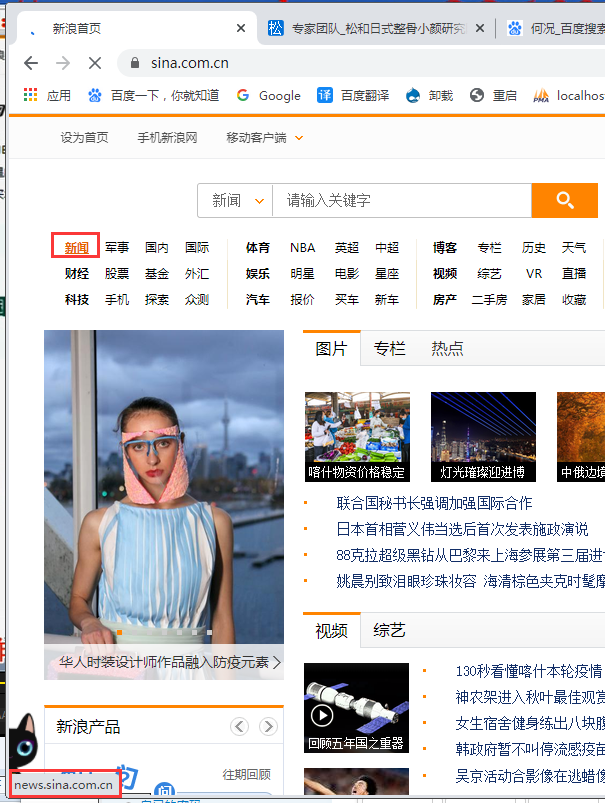Select the 热点 tab
This screenshot has height=803, width=605.
(x=447, y=349)
